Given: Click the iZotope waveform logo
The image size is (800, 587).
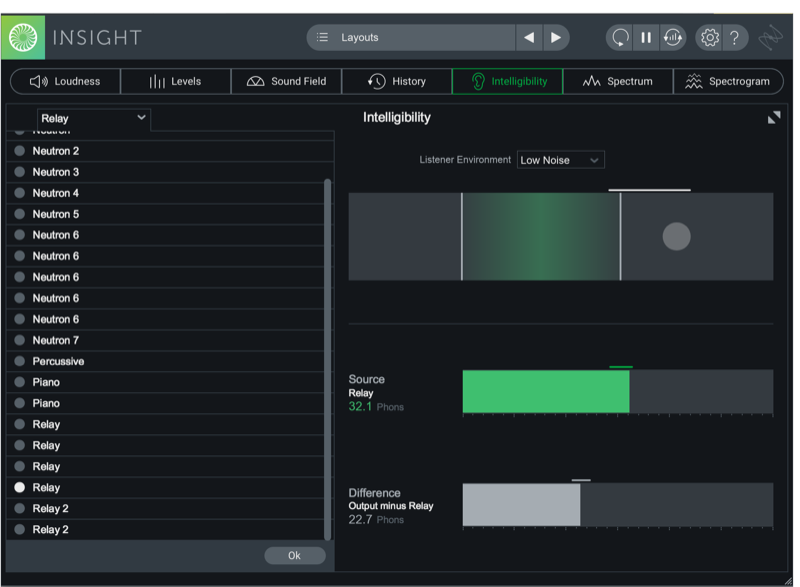Looking at the screenshot, I should coord(770,37).
